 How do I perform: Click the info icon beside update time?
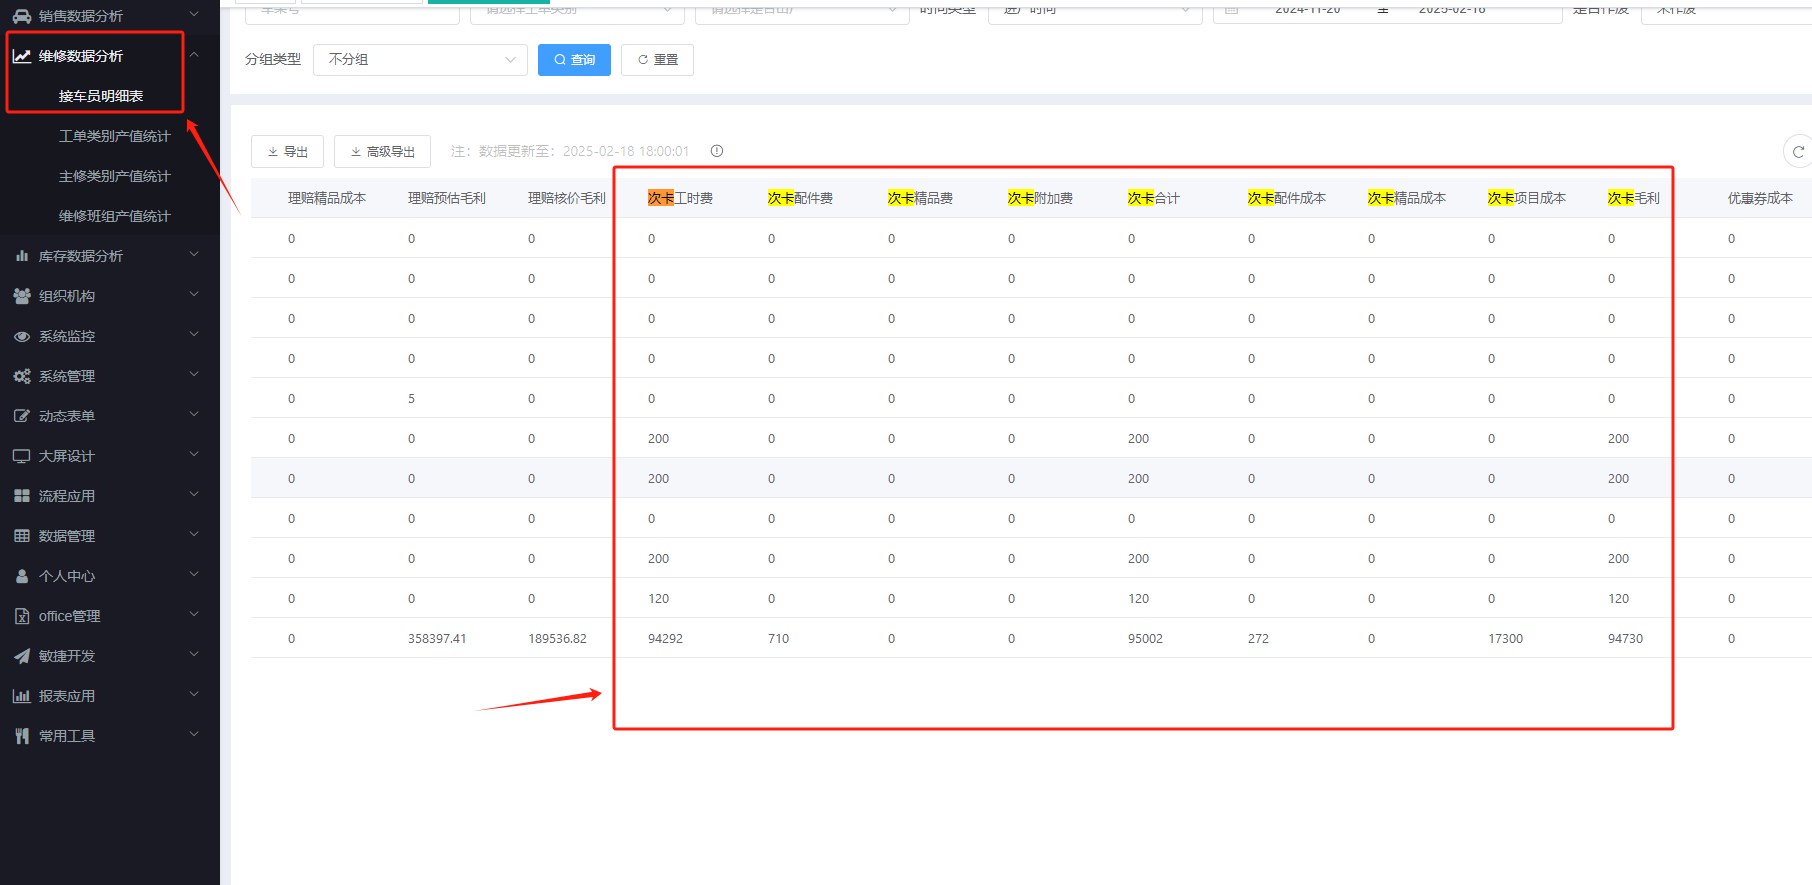[x=716, y=151]
